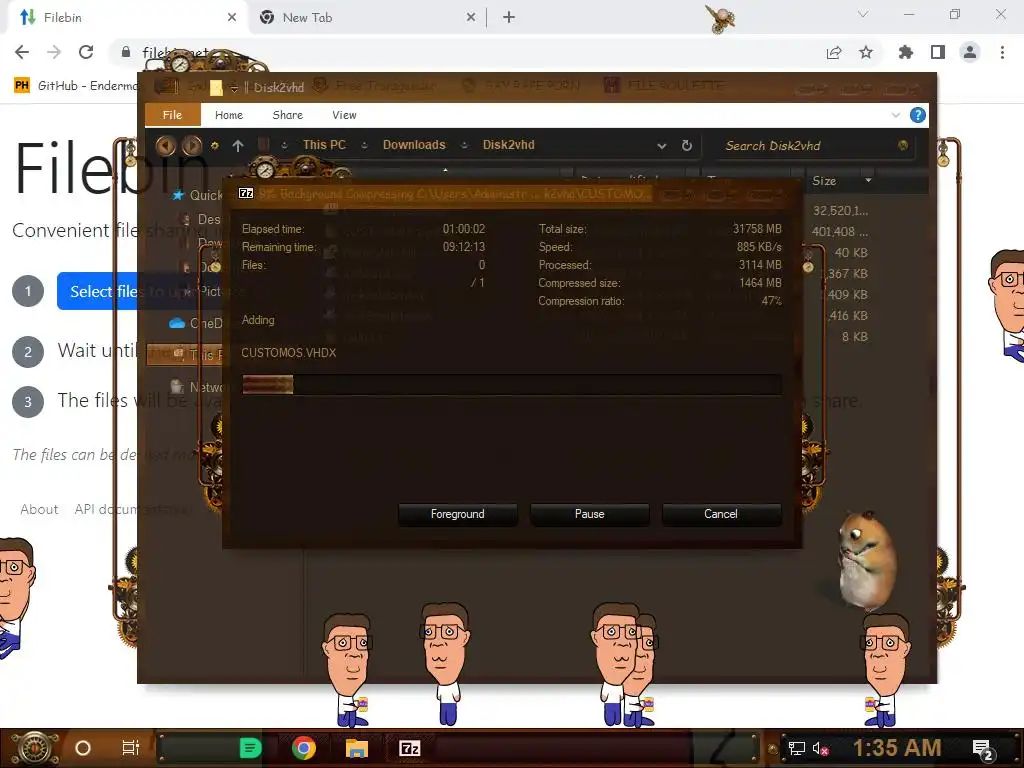Viewport: 1024px width, 768px height.
Task: Expand the Explorer ribbon chevron
Action: 895,116
